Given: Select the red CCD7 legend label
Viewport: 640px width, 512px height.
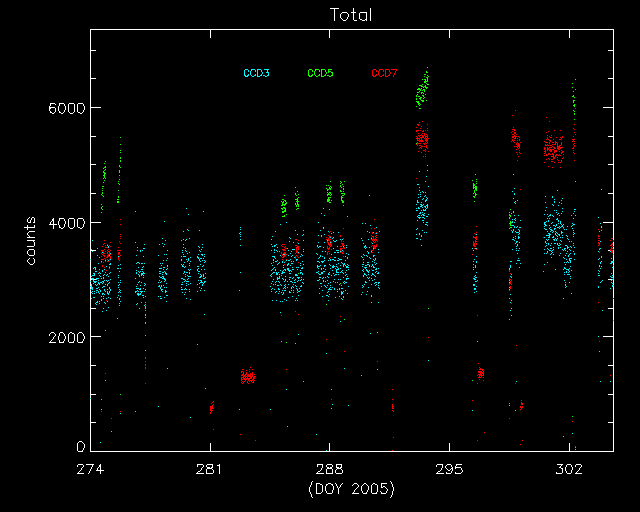Looking at the screenshot, I should (384, 74).
